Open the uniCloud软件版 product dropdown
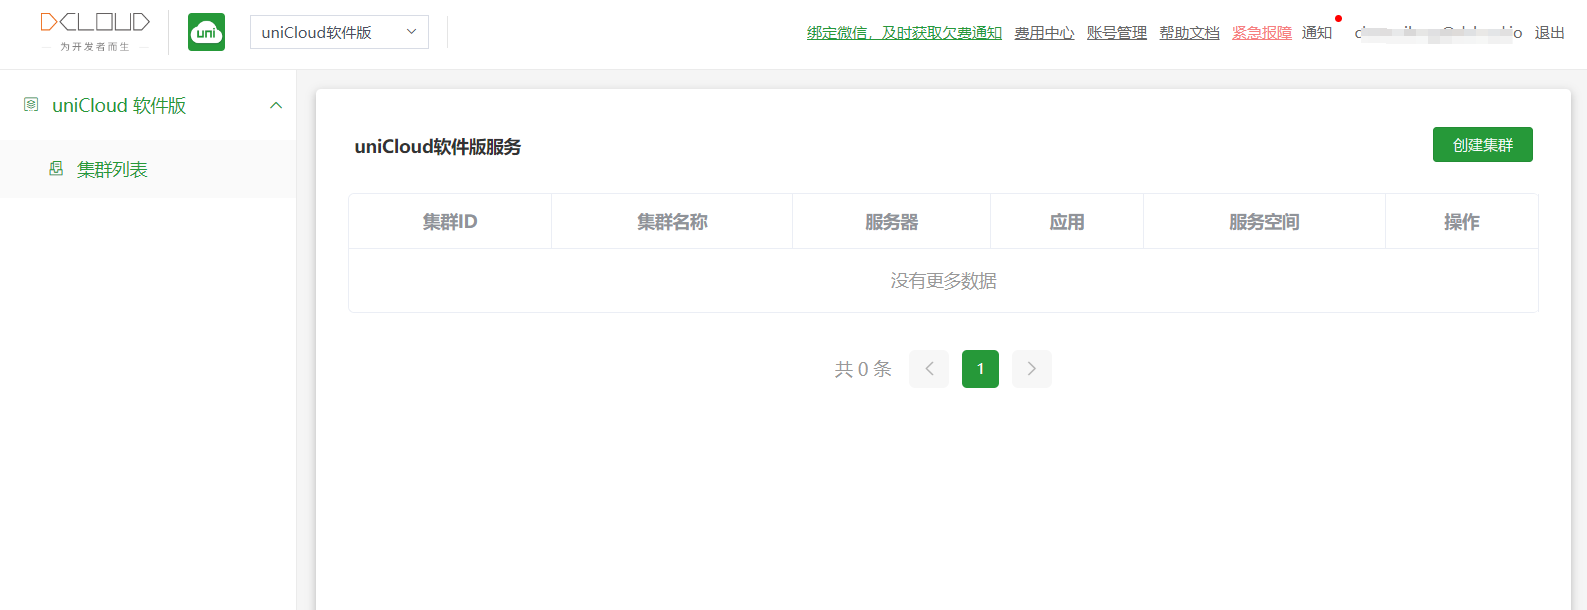The height and width of the screenshot is (610, 1587). pos(339,32)
